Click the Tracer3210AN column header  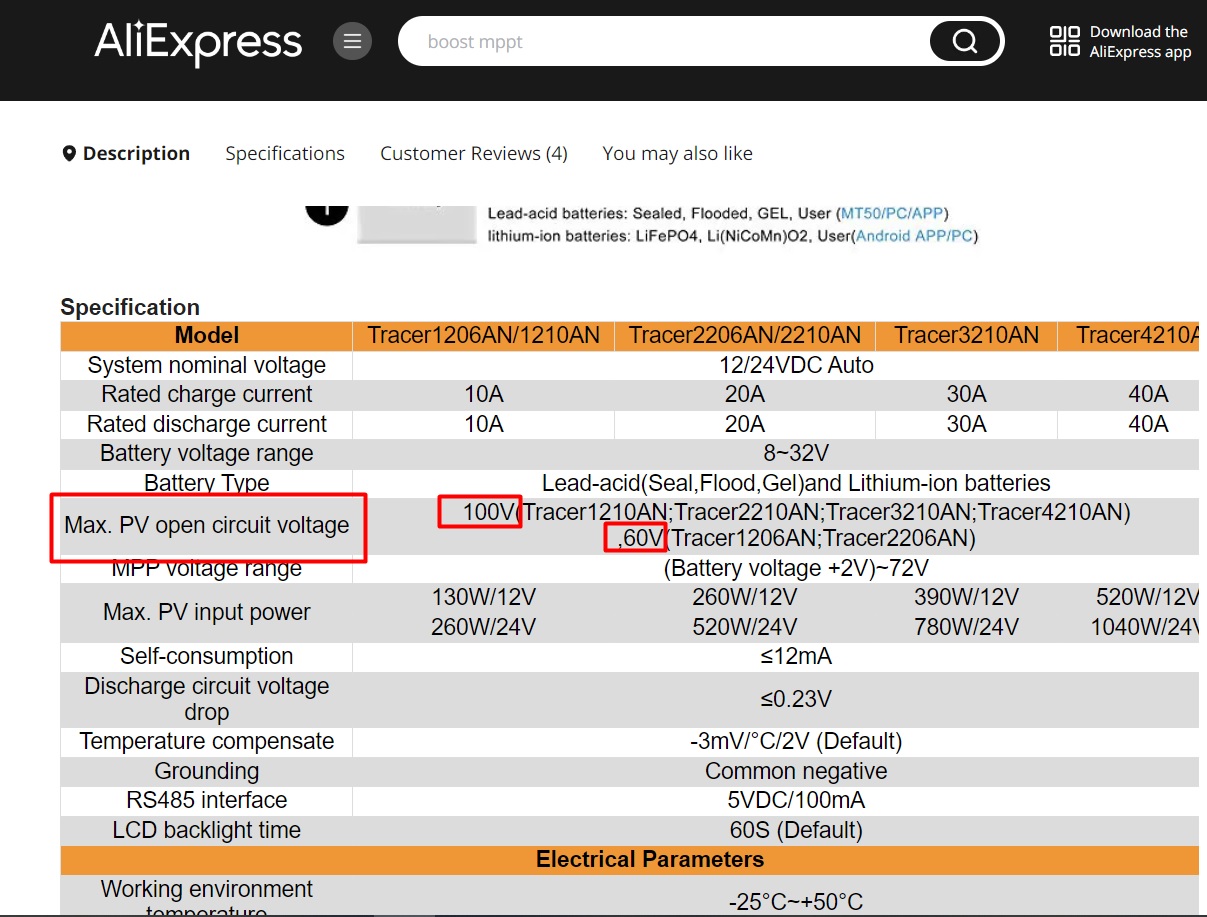click(966, 336)
